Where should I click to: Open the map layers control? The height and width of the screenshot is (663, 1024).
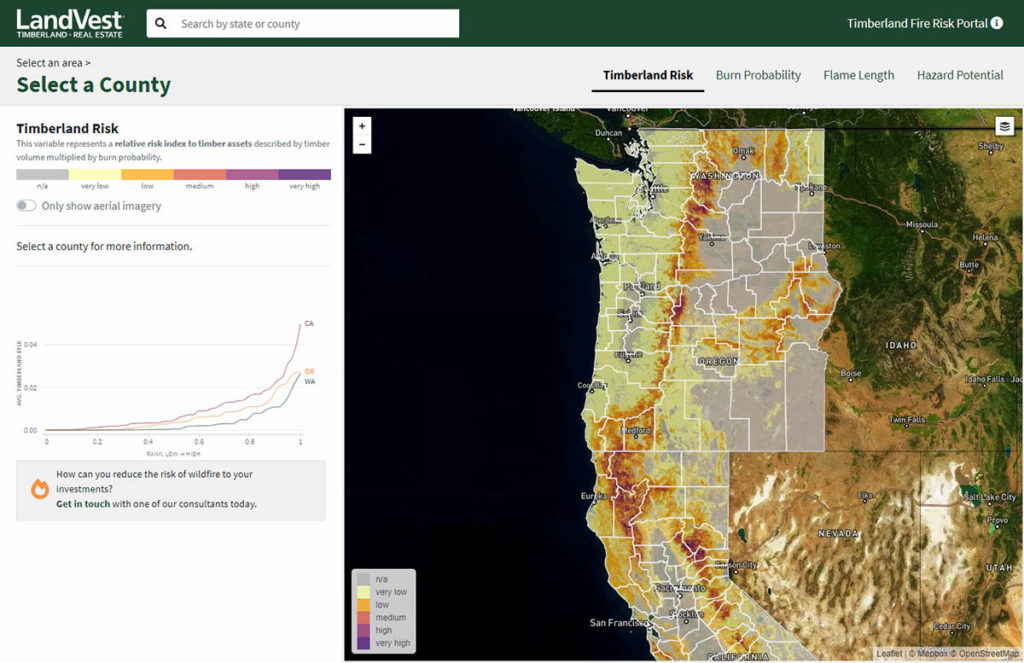[x=1004, y=126]
